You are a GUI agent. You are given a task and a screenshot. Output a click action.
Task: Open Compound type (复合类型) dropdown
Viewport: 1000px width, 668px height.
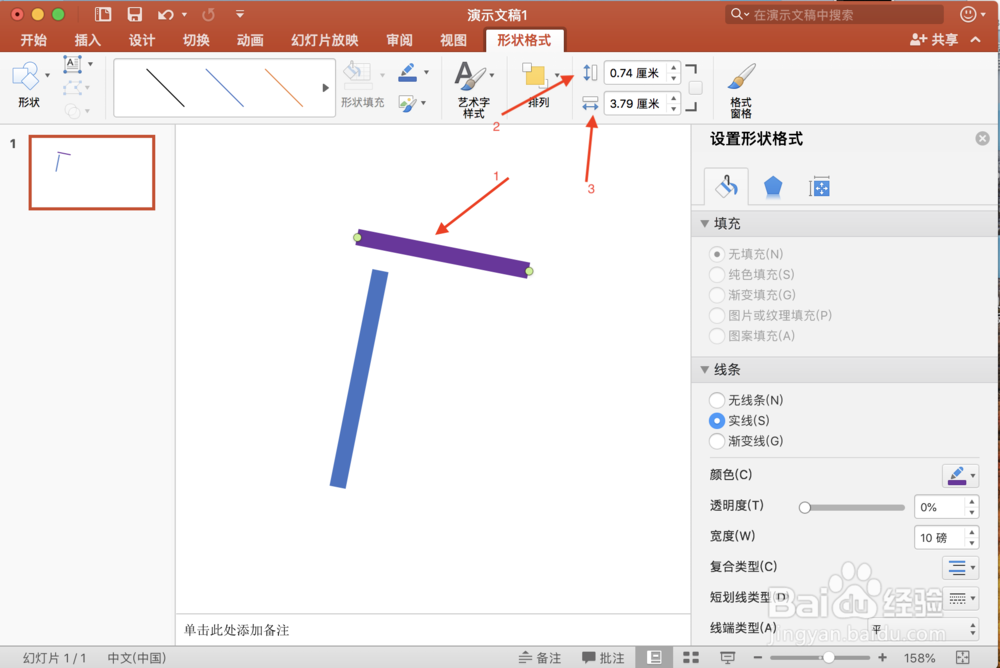(960, 567)
